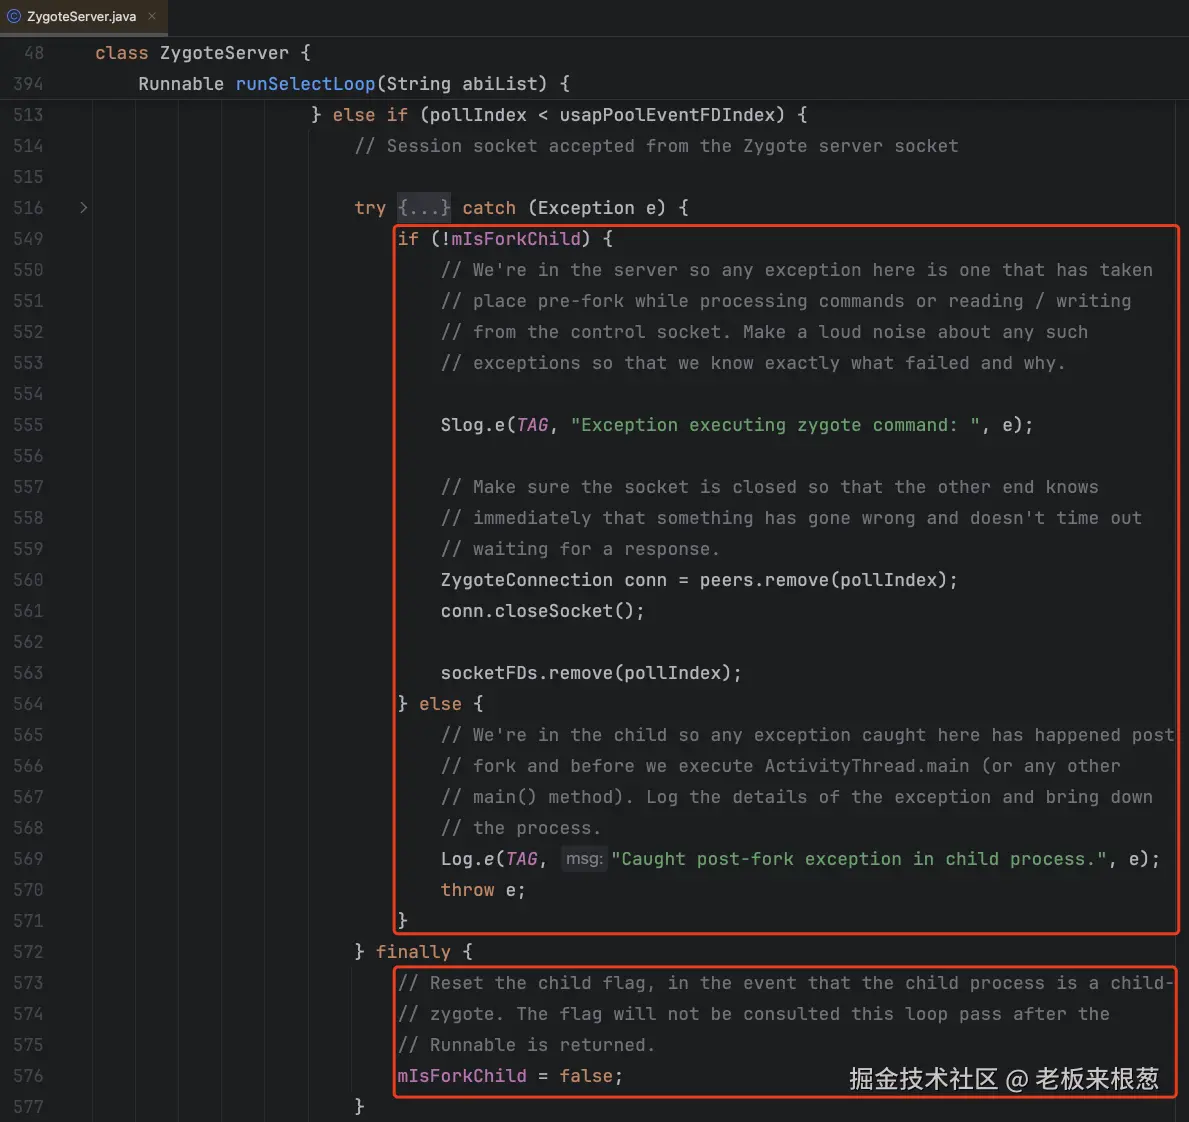Expand the collapsed {...} code placeholder

click(x=424, y=208)
